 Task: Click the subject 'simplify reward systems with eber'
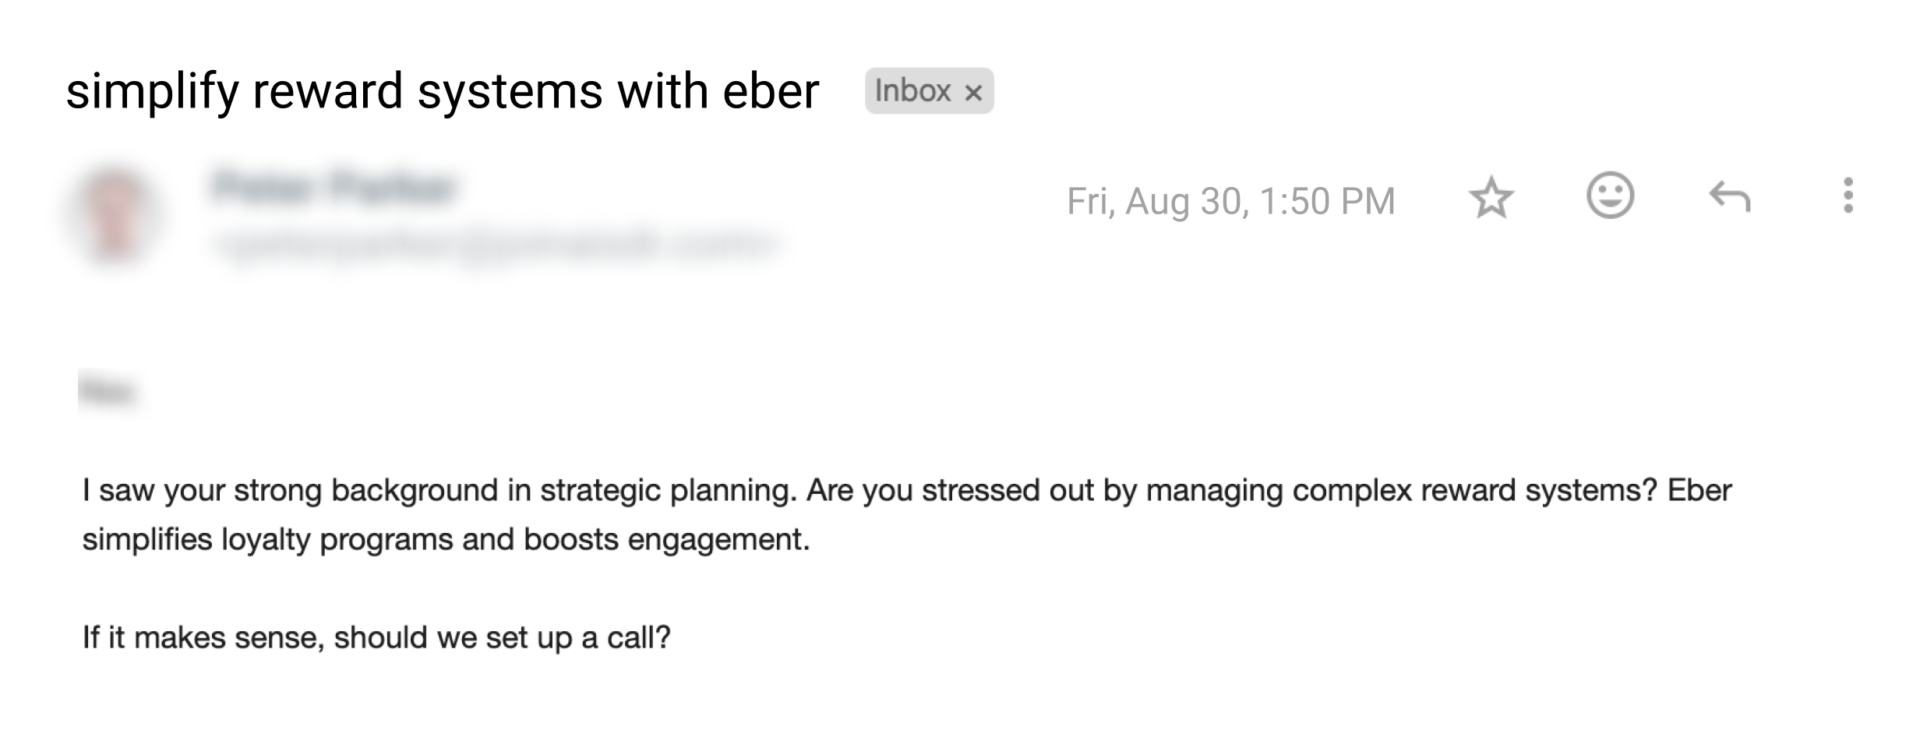(442, 91)
